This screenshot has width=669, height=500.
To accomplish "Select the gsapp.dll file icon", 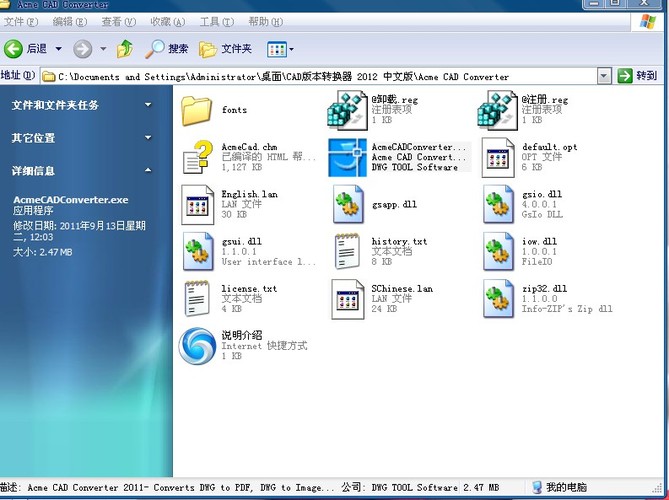I will (x=348, y=204).
